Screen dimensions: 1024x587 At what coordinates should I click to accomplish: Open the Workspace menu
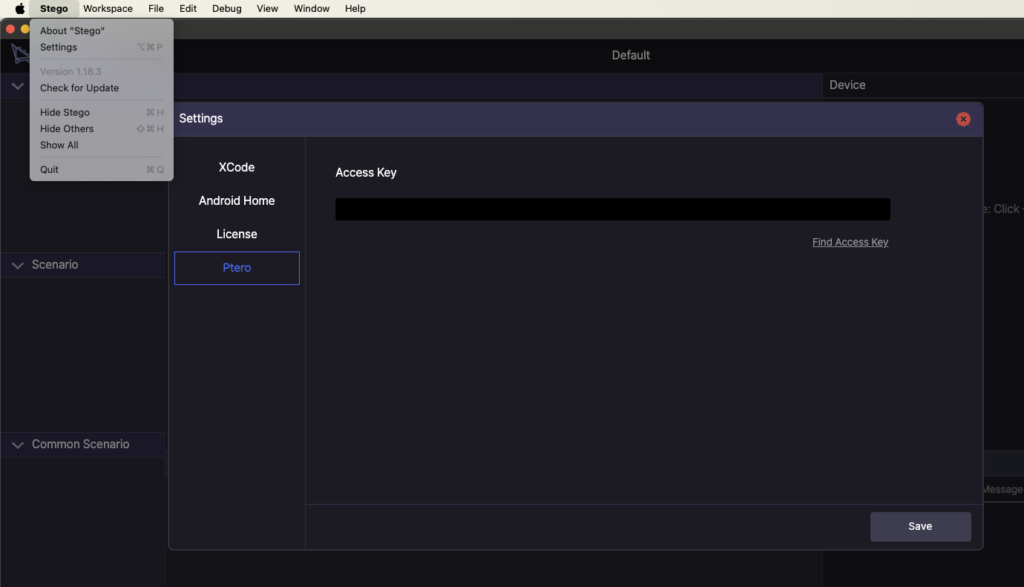pyautogui.click(x=108, y=8)
